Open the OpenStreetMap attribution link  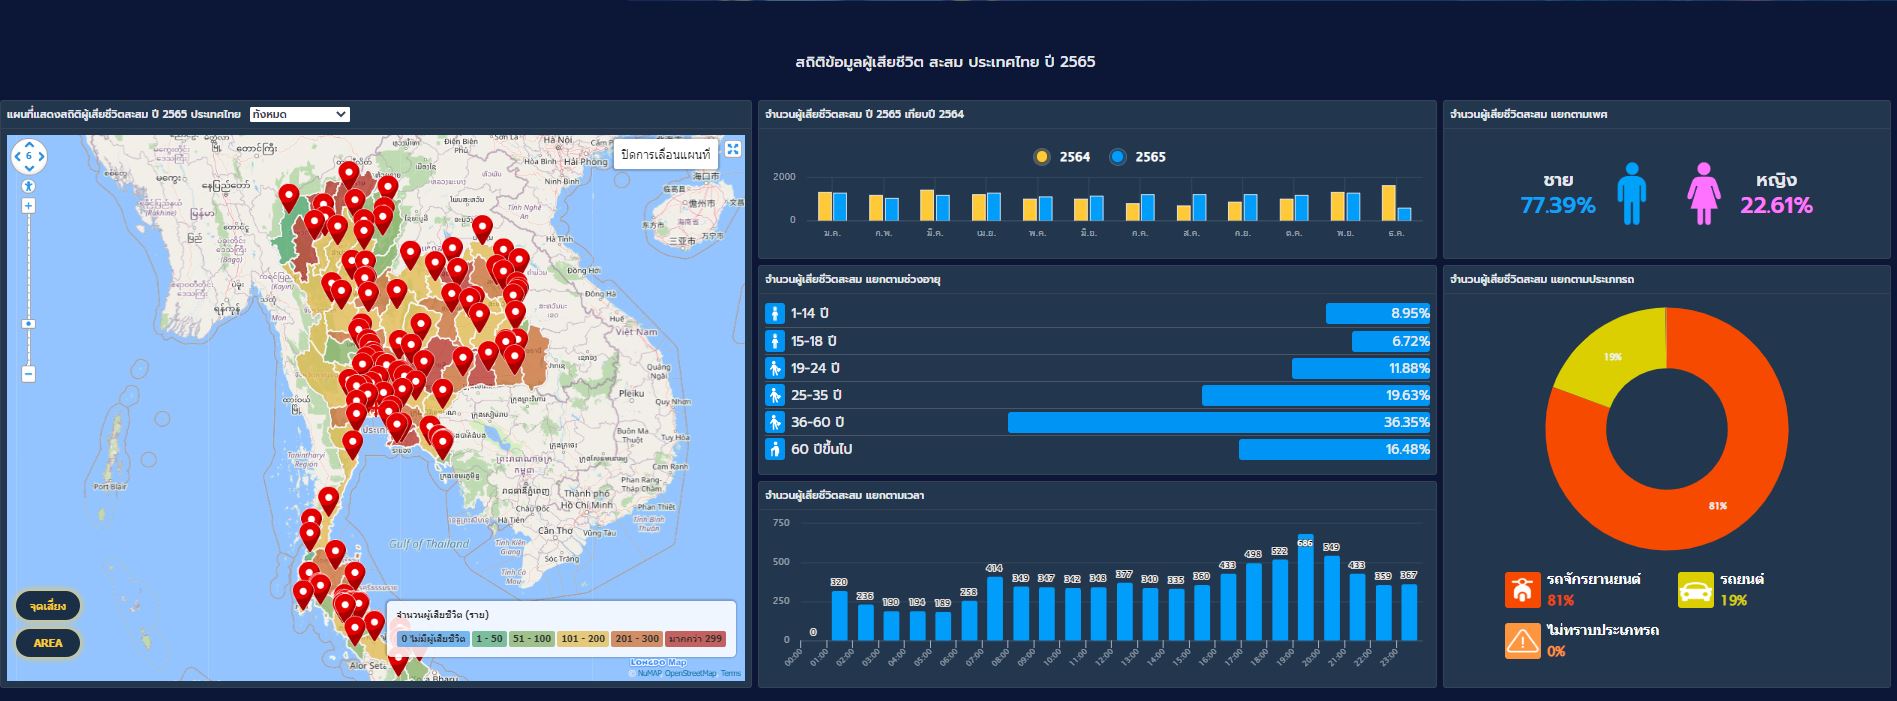690,673
